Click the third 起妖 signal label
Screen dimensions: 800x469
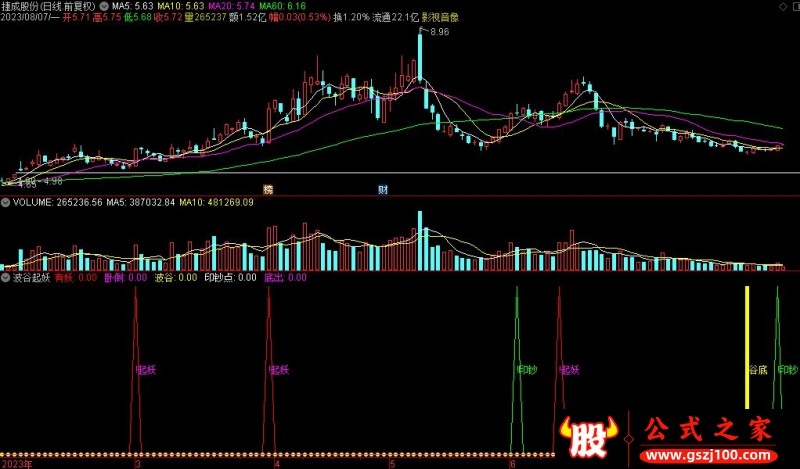point(569,370)
